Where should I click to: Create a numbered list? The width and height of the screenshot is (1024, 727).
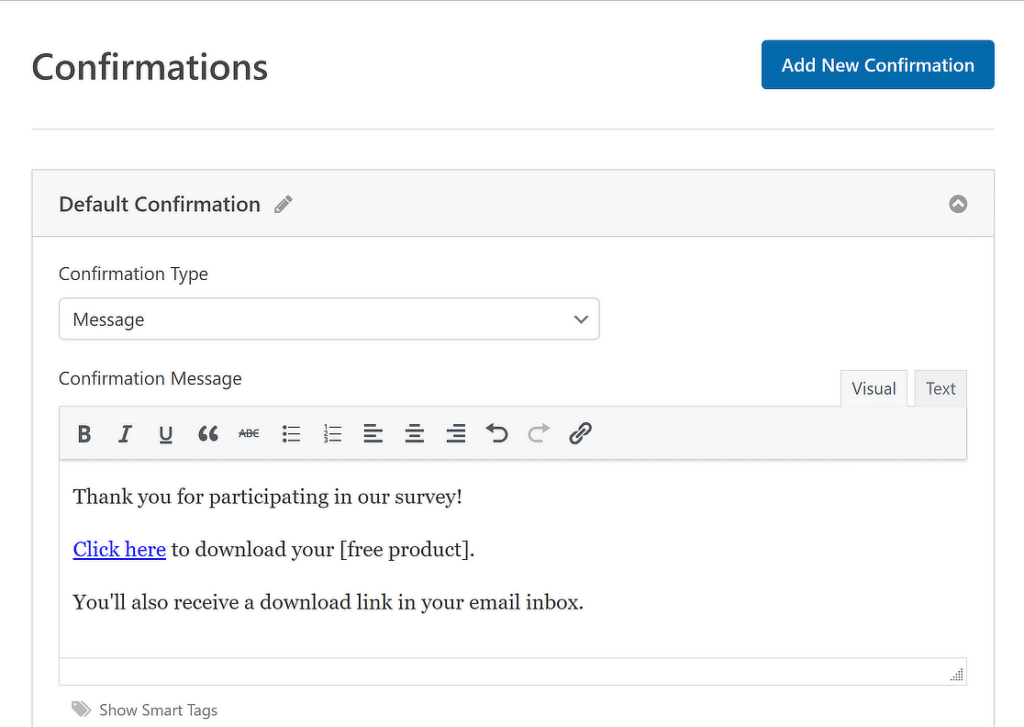(x=332, y=433)
